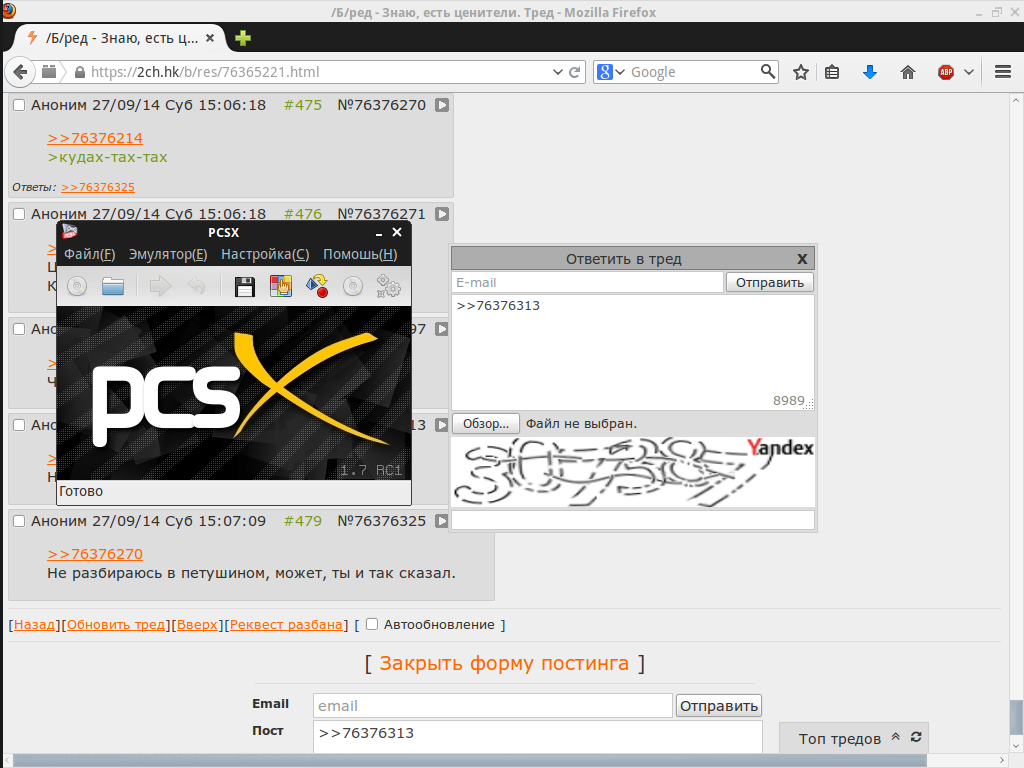Open PCSX Файл menu
Screen dimensions: 1024x768
89,254
